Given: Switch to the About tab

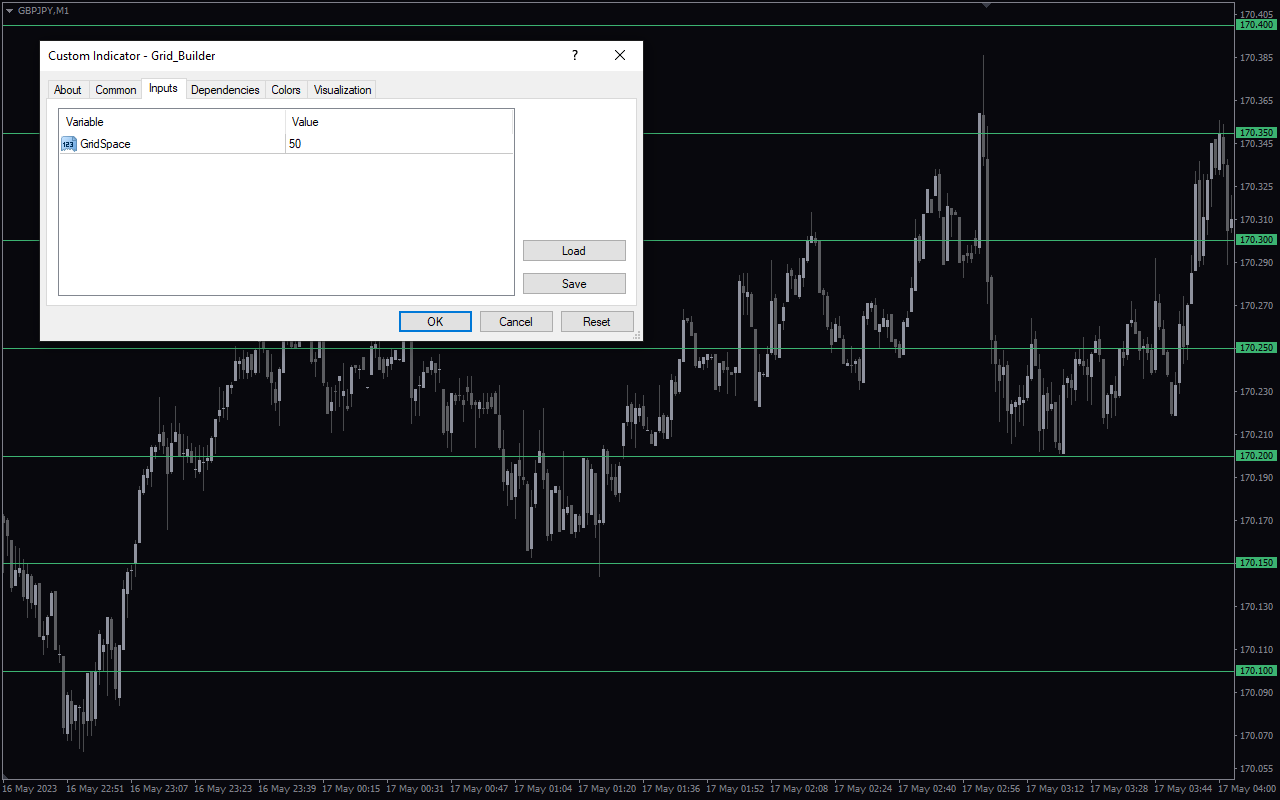Looking at the screenshot, I should pyautogui.click(x=68, y=90).
